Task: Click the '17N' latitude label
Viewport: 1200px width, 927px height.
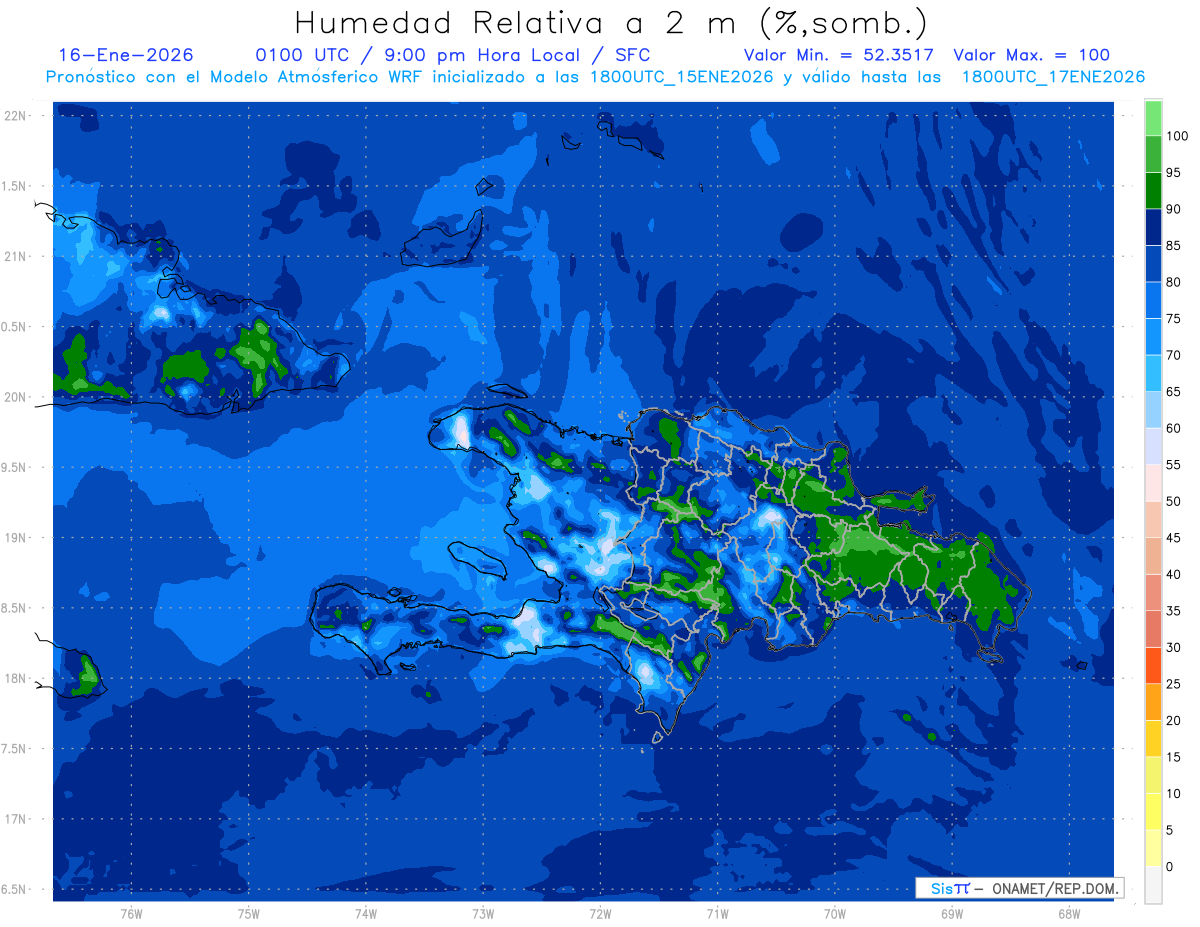Action: (15, 819)
